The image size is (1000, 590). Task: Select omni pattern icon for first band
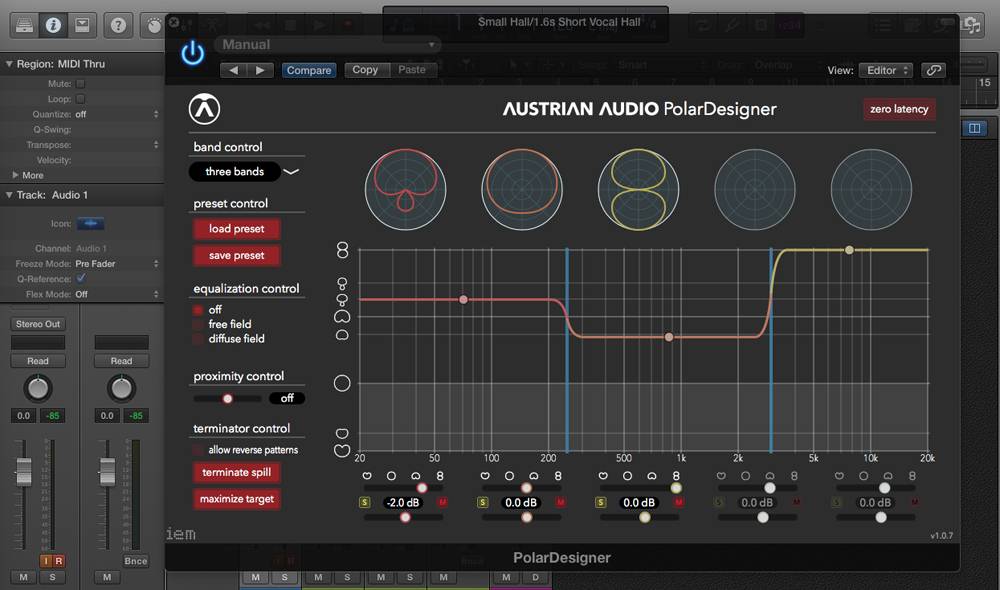click(392, 476)
